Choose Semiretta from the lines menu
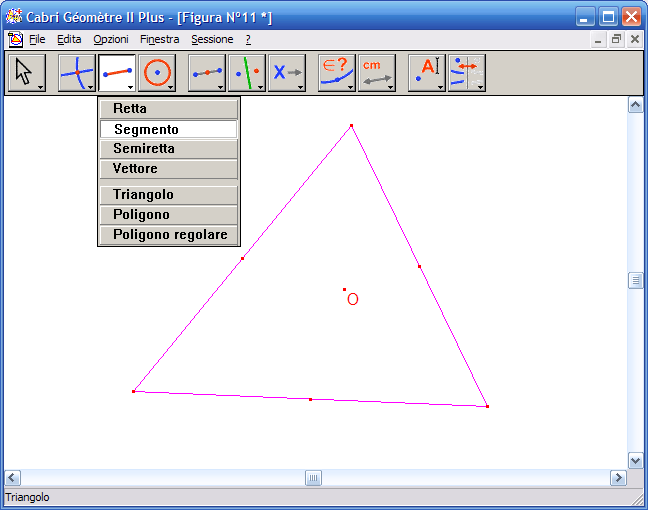The height and width of the screenshot is (510, 648). (169, 148)
